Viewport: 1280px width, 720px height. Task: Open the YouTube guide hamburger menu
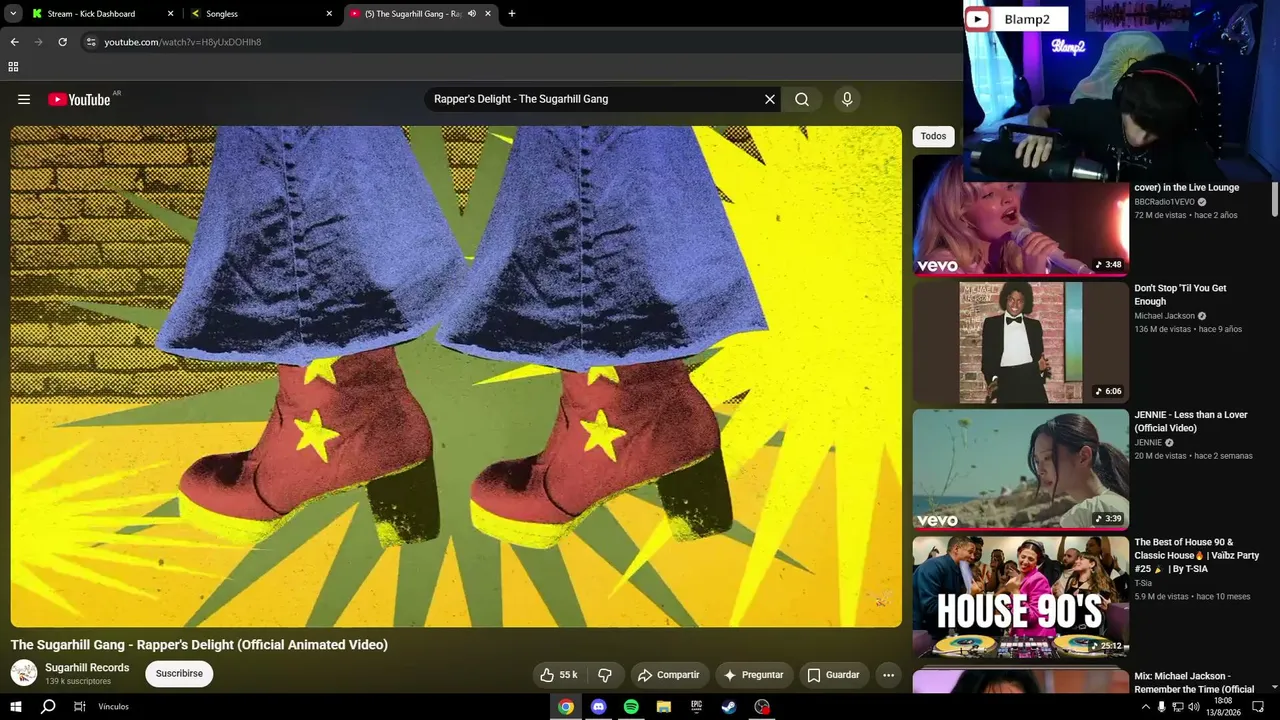(x=24, y=99)
